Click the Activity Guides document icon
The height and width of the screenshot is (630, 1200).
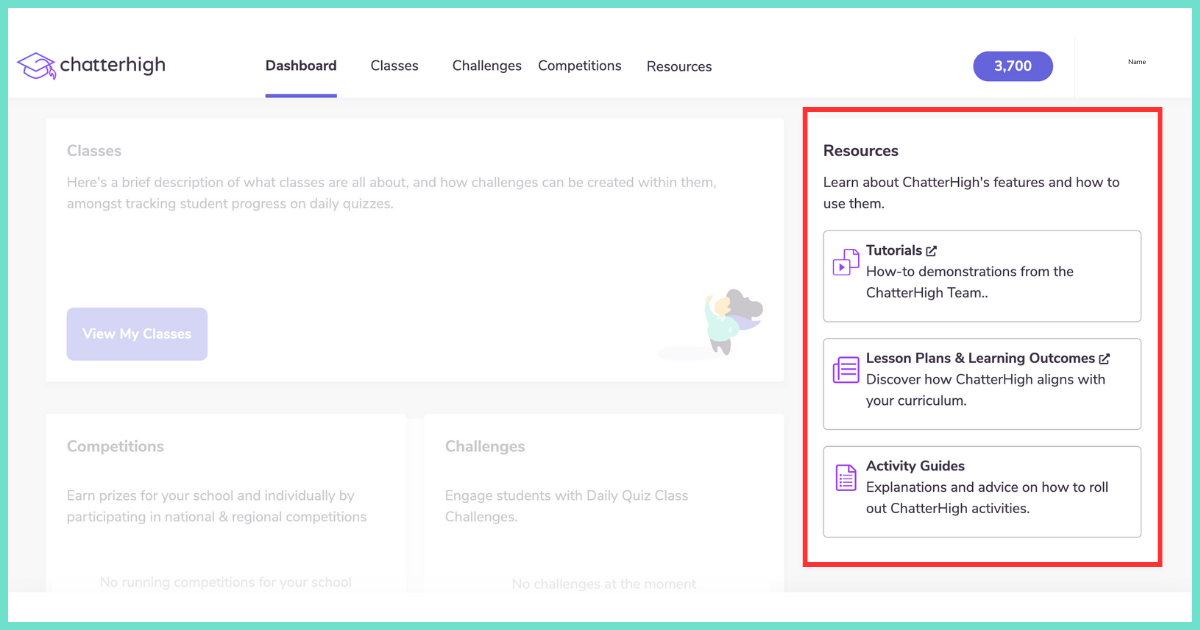click(x=845, y=477)
